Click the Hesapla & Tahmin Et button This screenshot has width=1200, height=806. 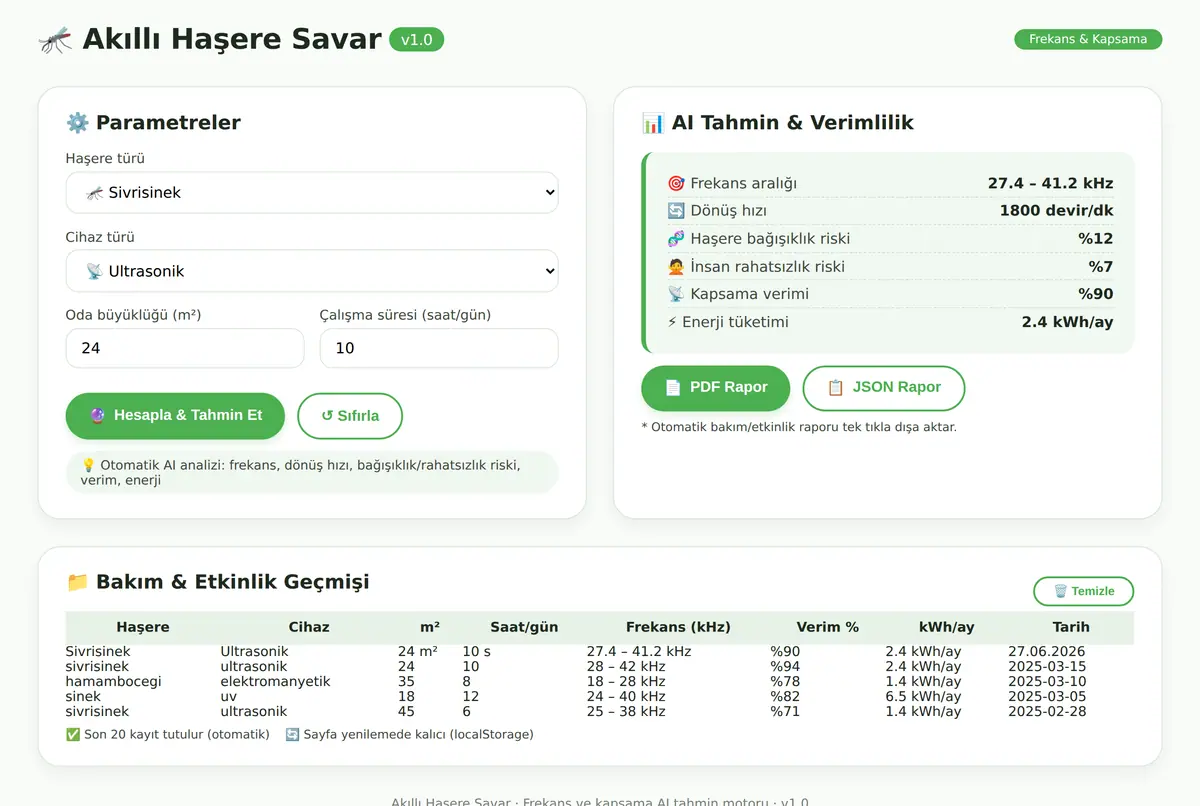tap(175, 415)
